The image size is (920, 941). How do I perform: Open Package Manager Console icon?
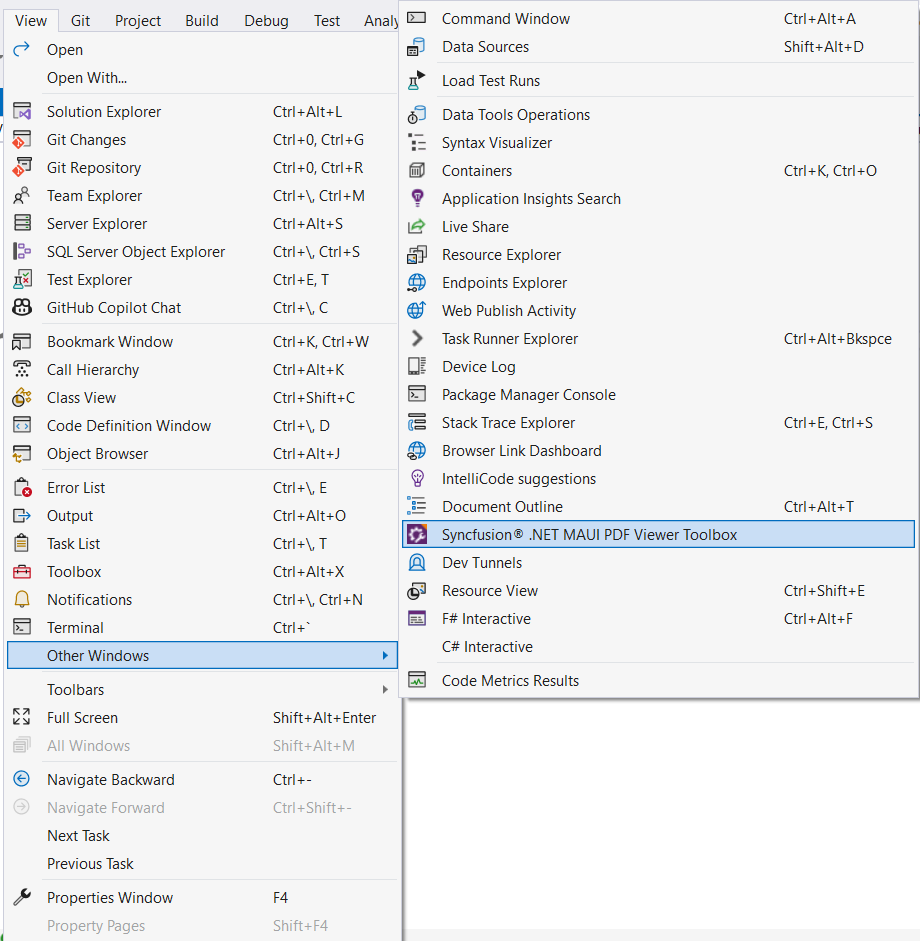(418, 394)
